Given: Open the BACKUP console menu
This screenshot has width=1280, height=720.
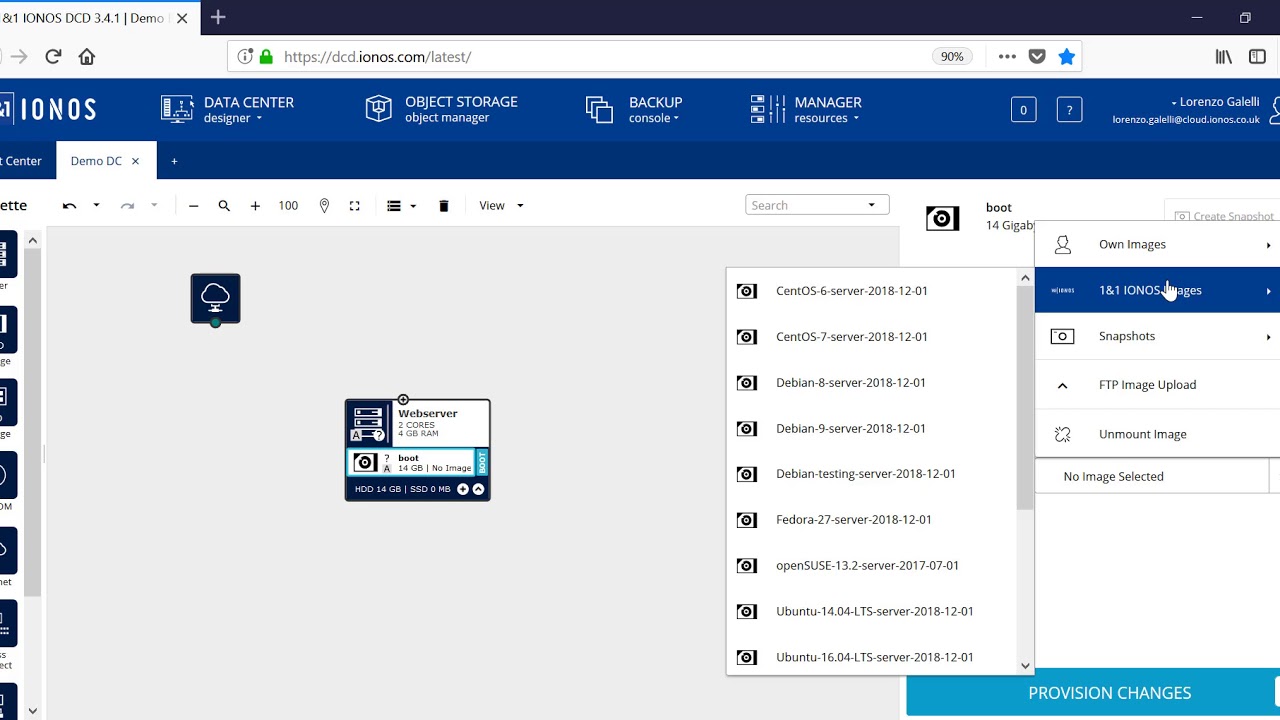Looking at the screenshot, I should (x=635, y=109).
